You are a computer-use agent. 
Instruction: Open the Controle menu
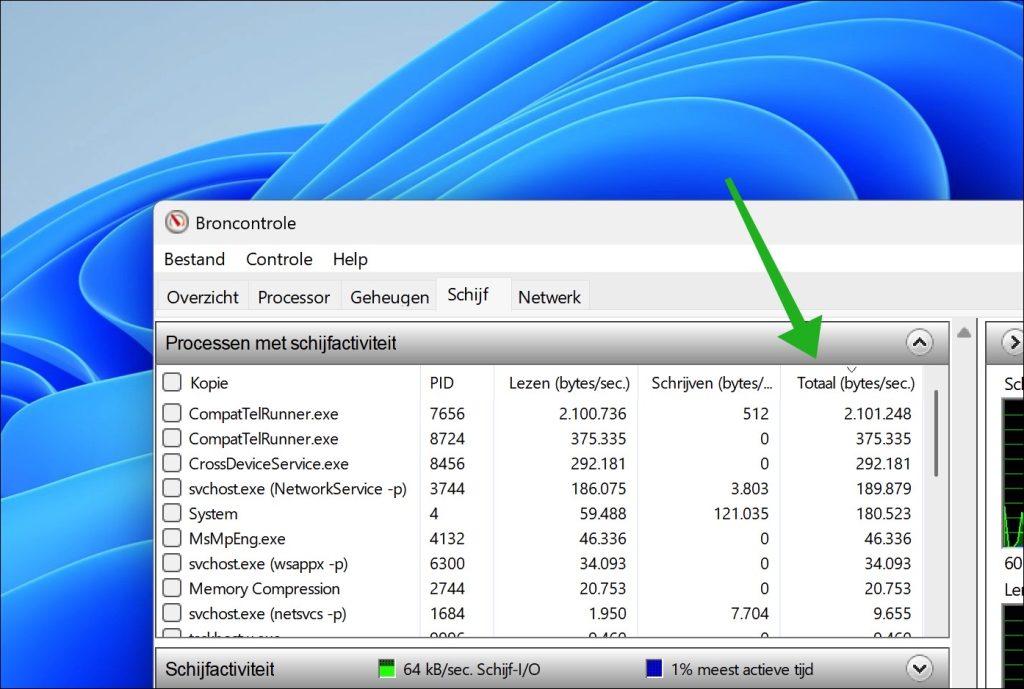pyautogui.click(x=279, y=259)
